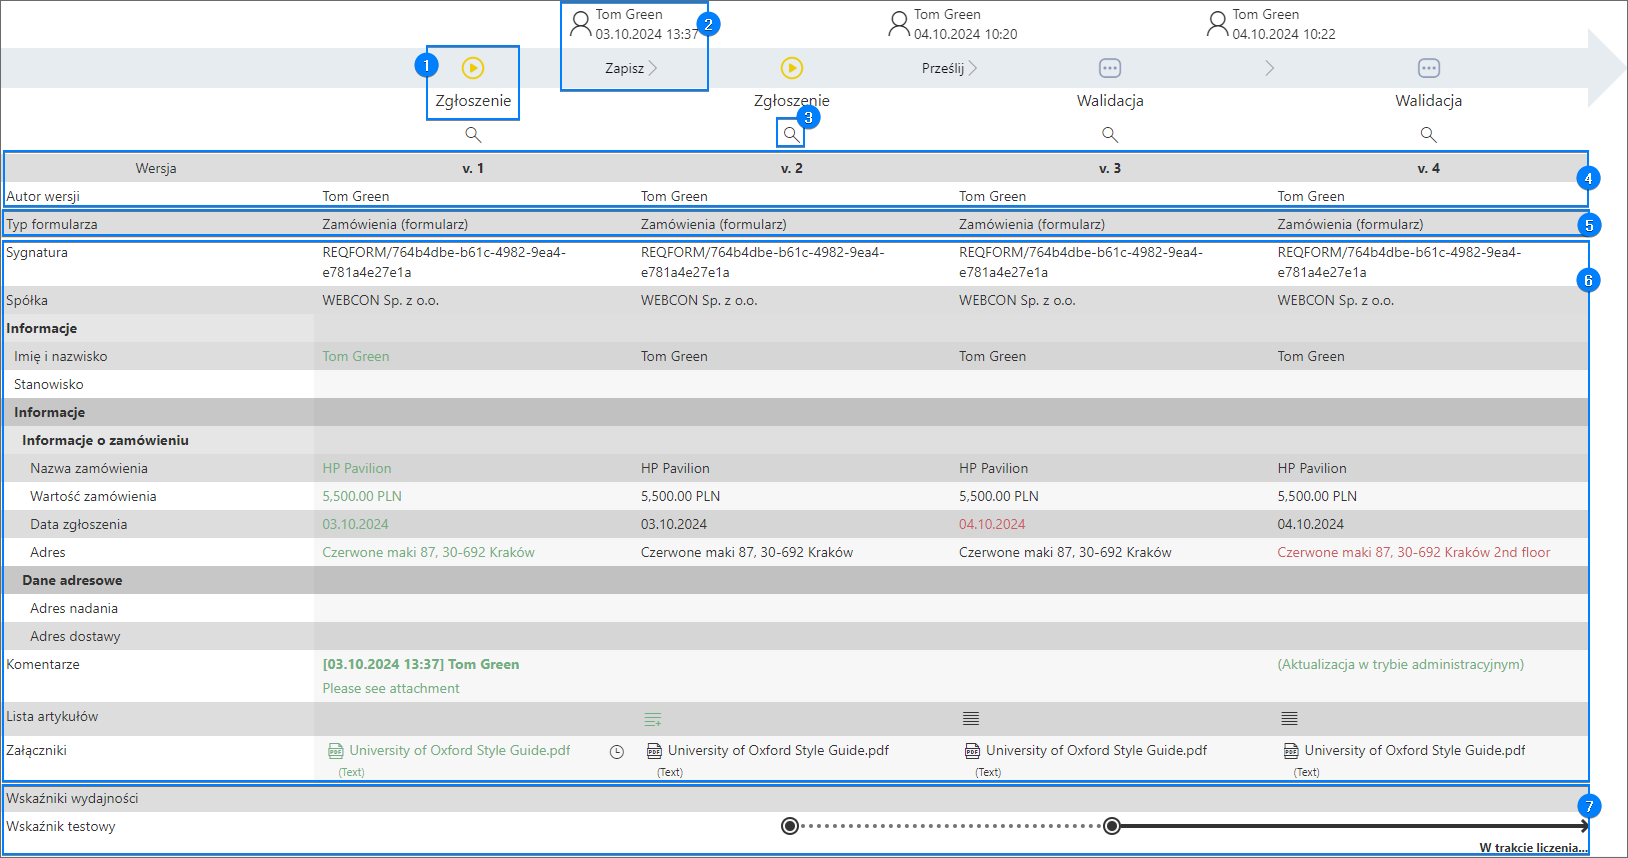
Task: Open the Lista artykułów list icon in v. 3
Action: click(971, 718)
